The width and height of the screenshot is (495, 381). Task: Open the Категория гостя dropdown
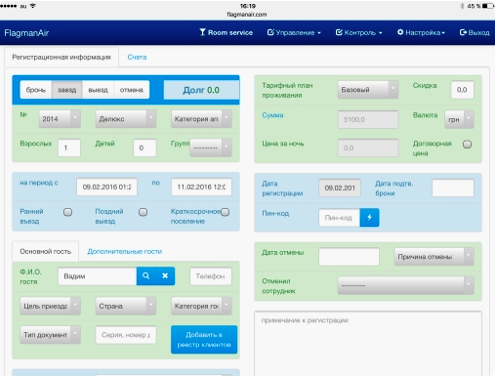tap(201, 306)
